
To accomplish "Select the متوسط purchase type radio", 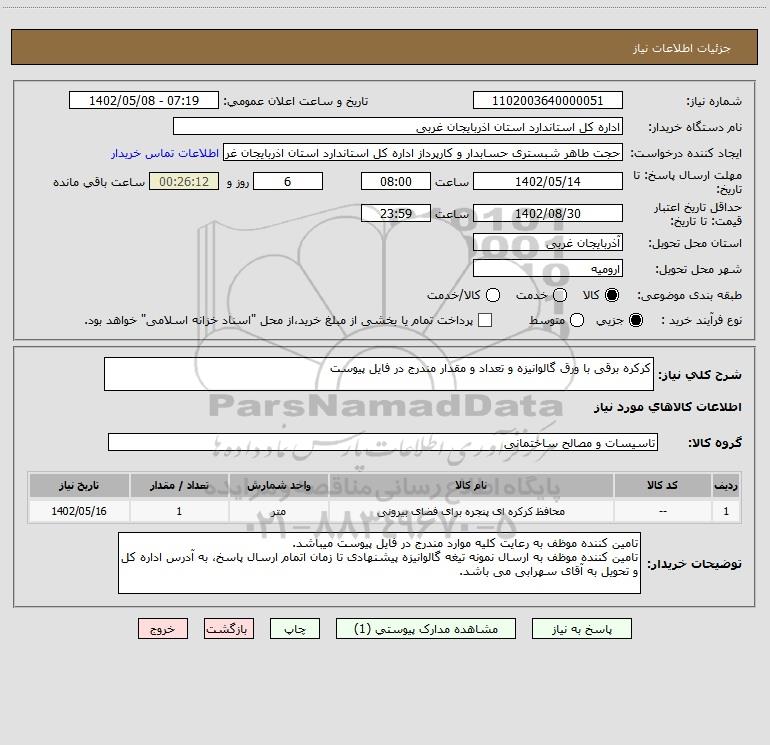I will tap(577, 320).
